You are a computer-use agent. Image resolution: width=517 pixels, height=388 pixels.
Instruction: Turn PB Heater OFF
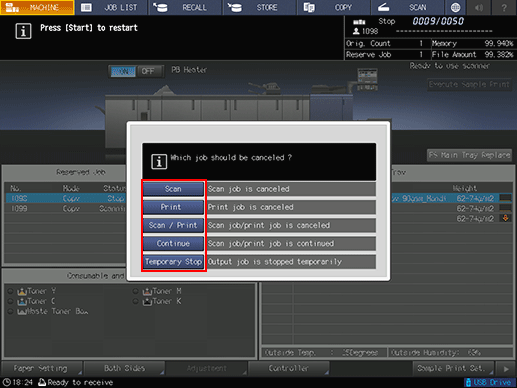(148, 72)
